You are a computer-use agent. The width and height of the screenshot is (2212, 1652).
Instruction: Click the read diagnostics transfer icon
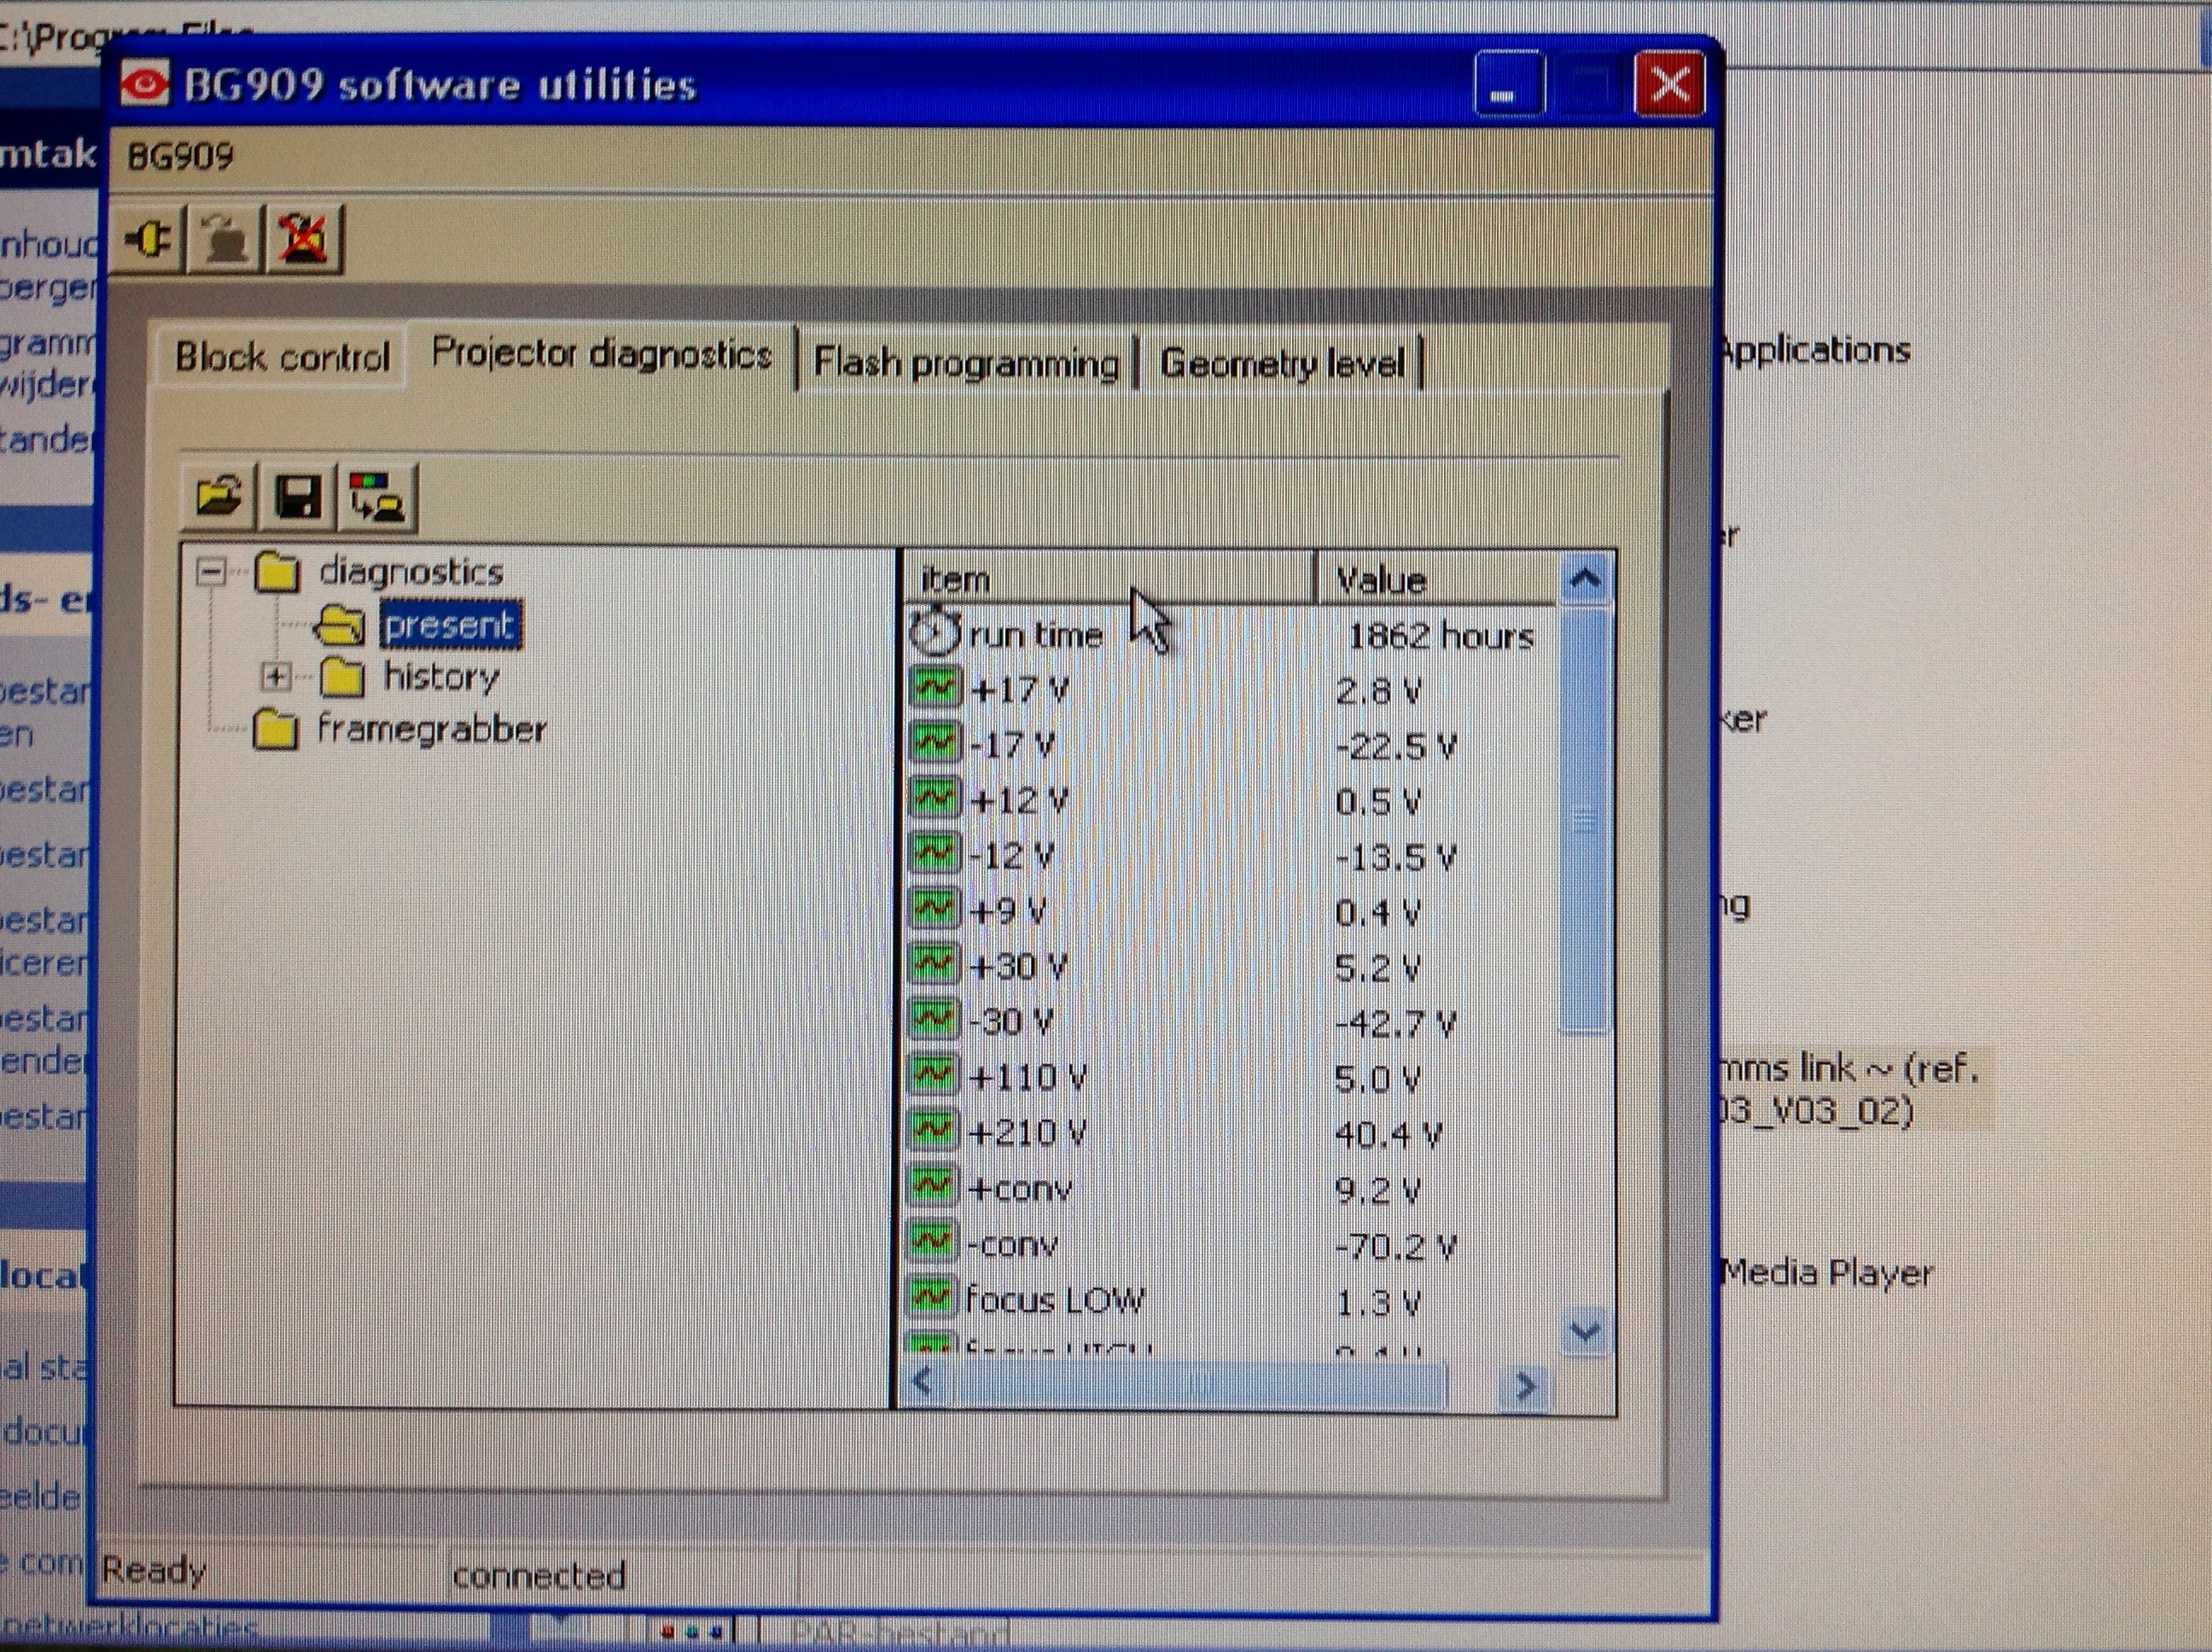click(x=376, y=496)
